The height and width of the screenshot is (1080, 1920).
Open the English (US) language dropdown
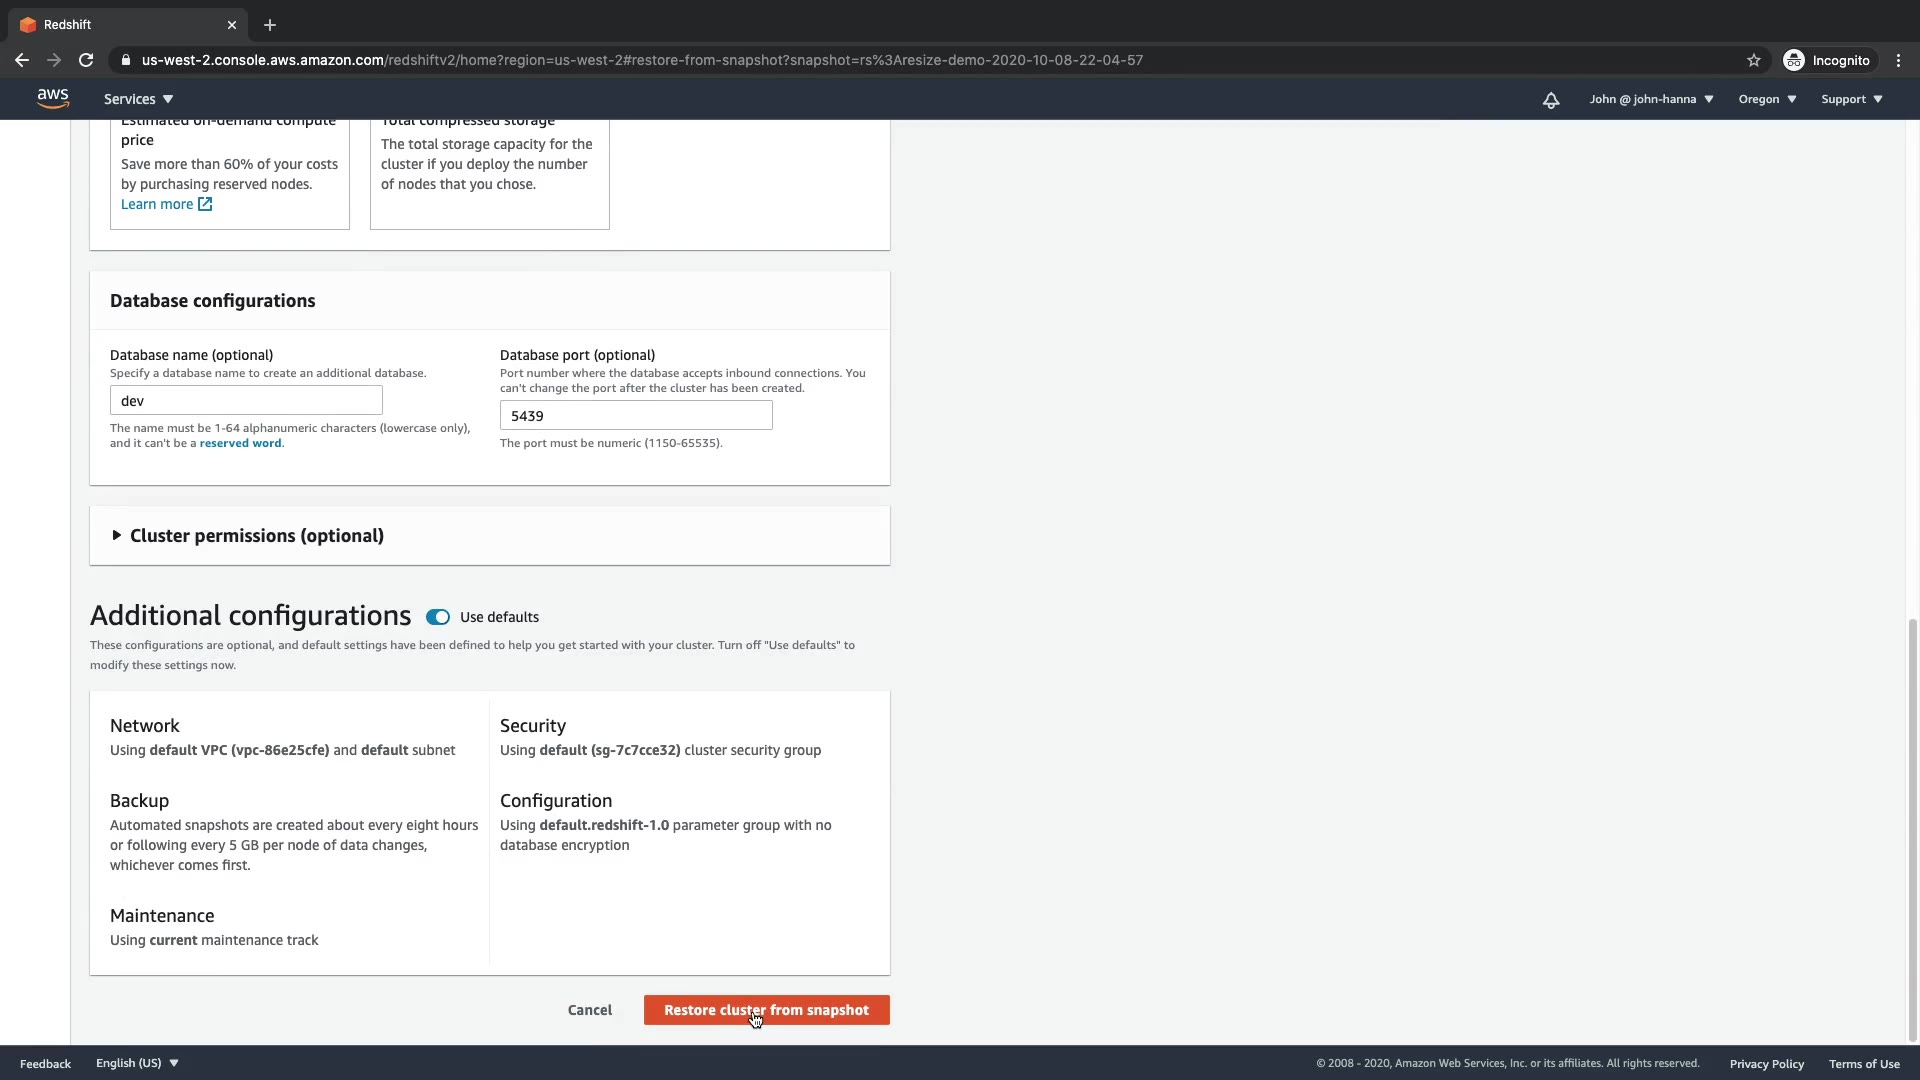click(137, 1063)
